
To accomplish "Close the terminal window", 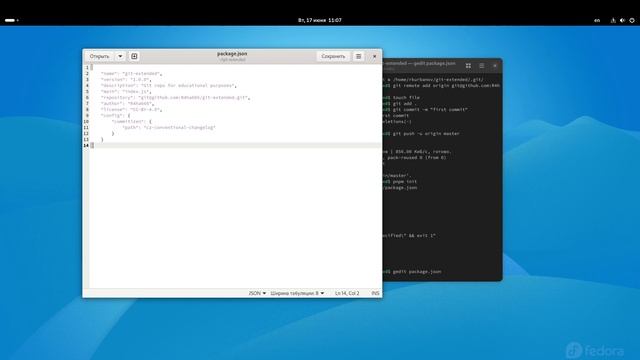I will pos(495,66).
